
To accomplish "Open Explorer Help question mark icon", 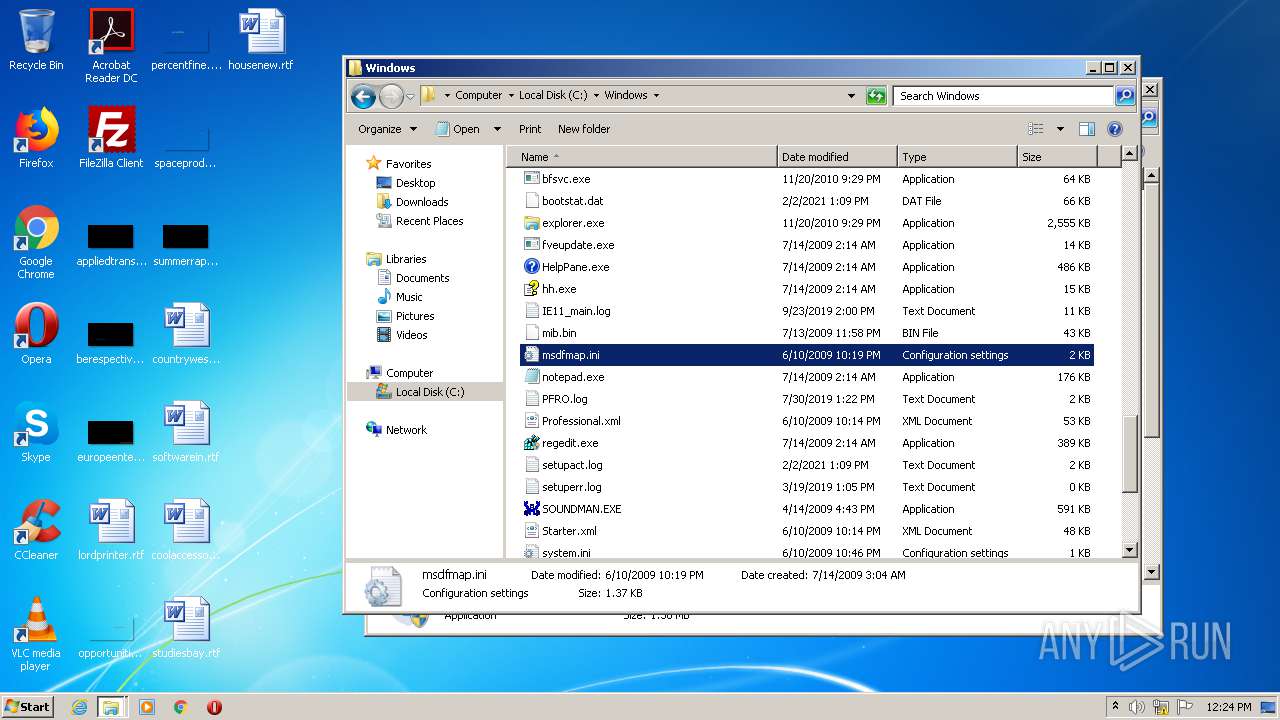I will pyautogui.click(x=1115, y=129).
